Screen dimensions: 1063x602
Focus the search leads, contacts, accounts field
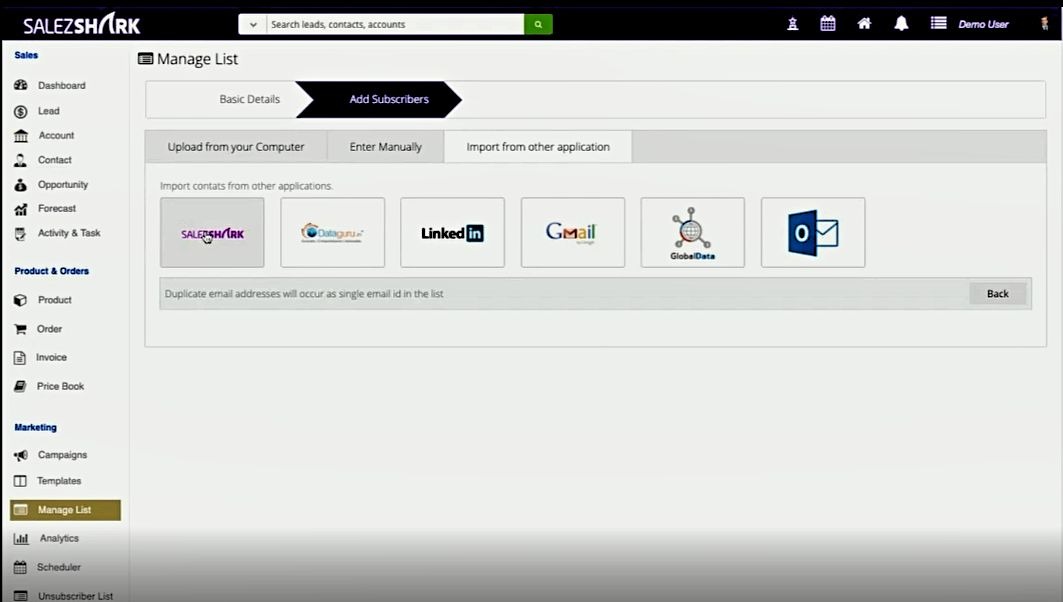point(395,24)
